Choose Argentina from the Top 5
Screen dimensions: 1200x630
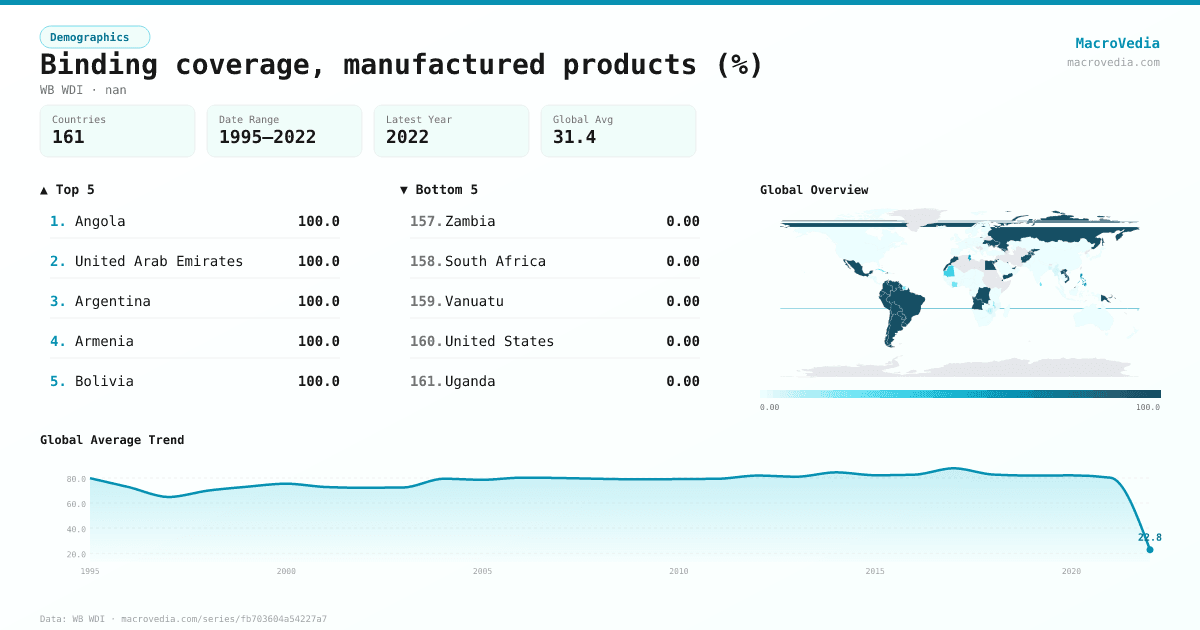[113, 301]
